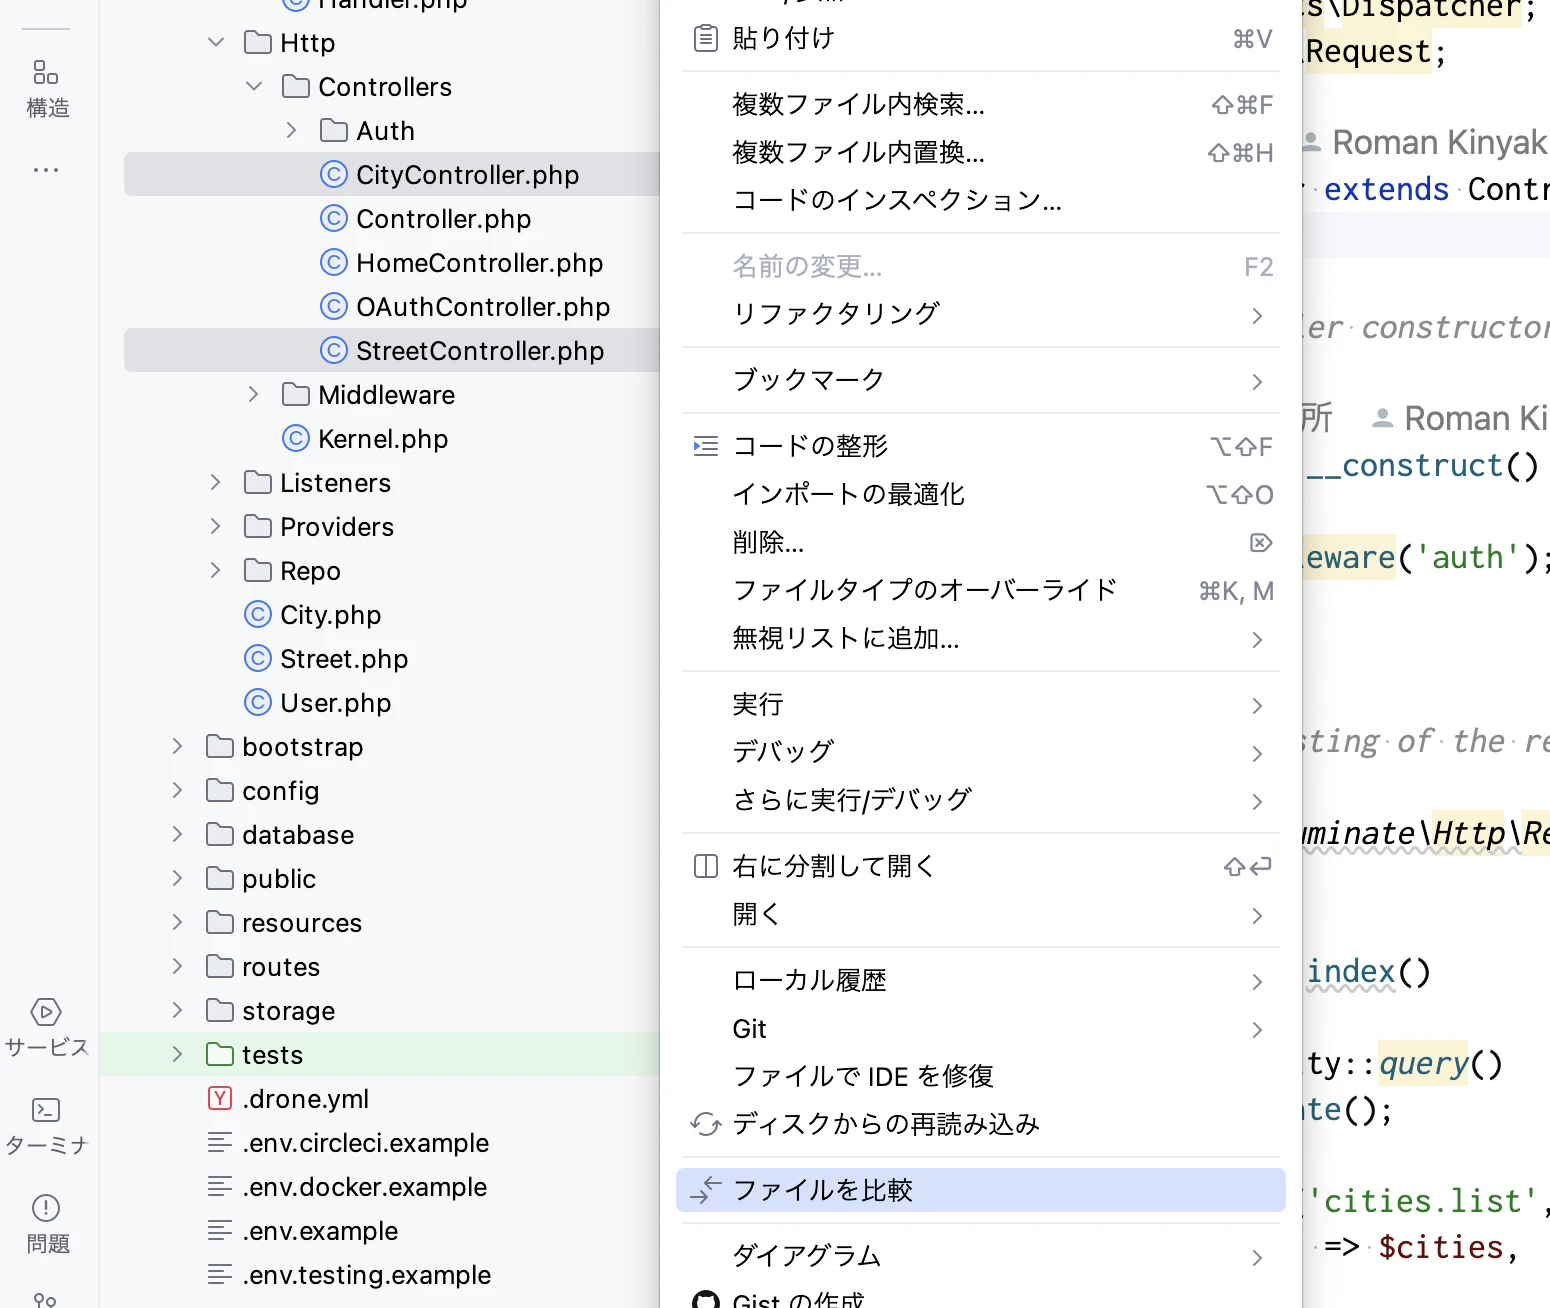Open the サービス (Services) tool window
Image resolution: width=1550 pixels, height=1308 pixels.
46,1027
